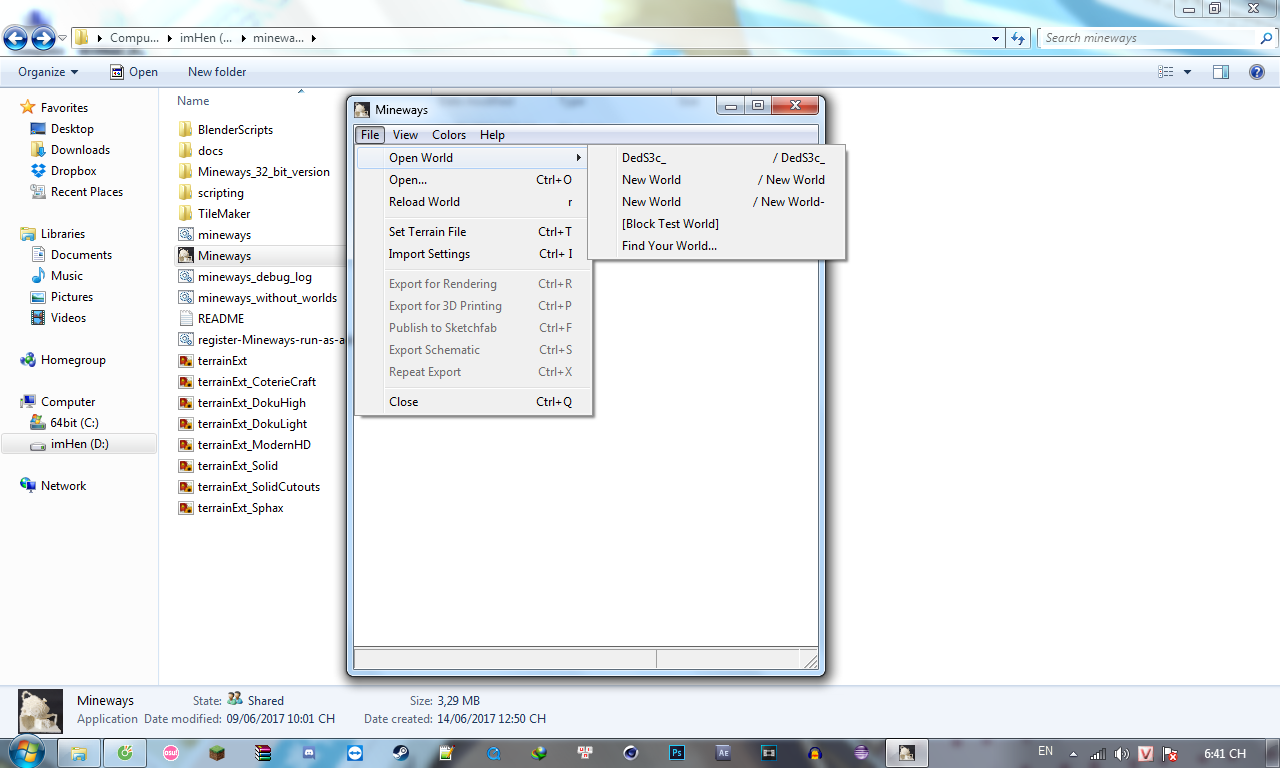Open Cinema 4D from the taskbar
This screenshot has height=768, width=1280.
[631, 753]
